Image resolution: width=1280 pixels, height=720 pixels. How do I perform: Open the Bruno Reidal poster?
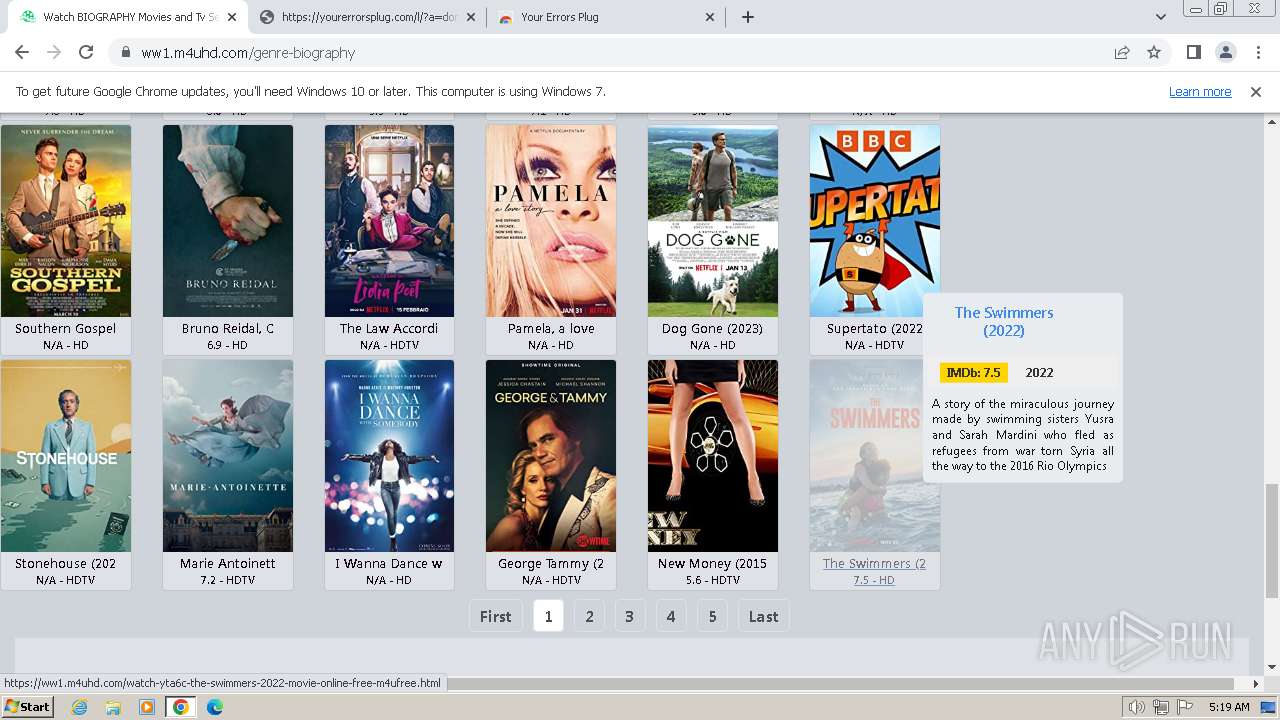228,221
